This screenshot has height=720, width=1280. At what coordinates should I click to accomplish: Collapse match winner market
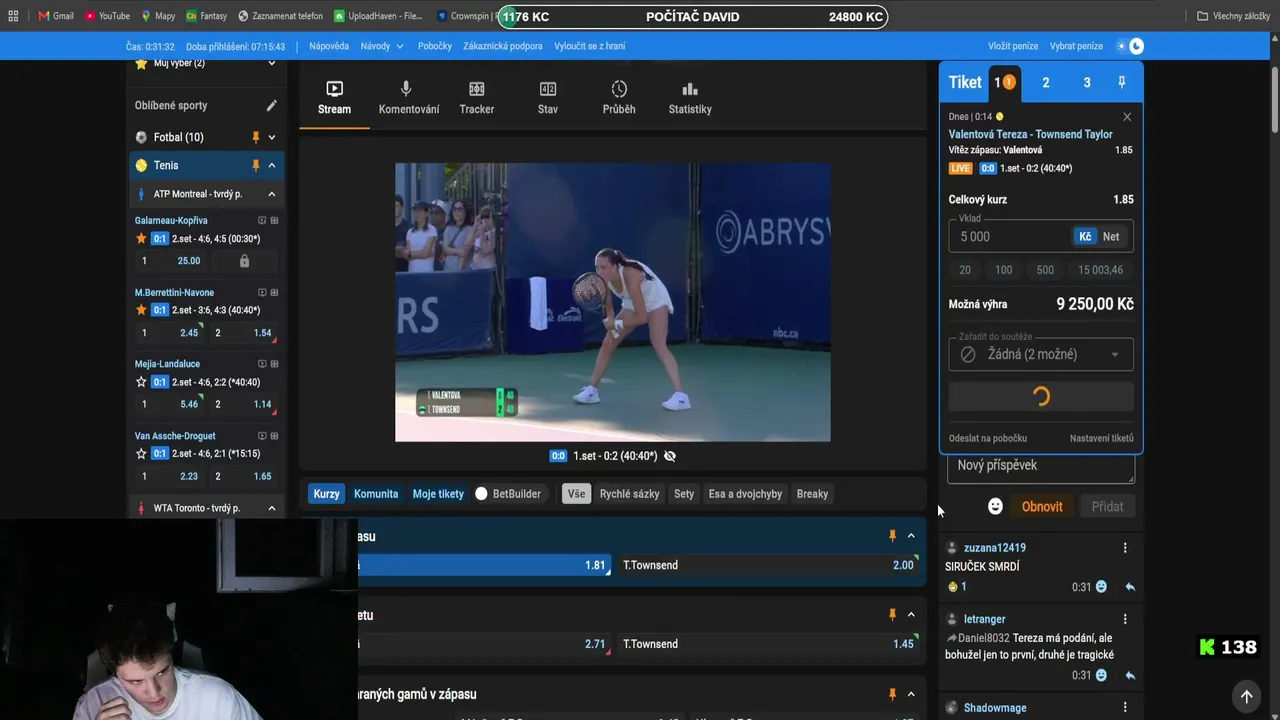pyautogui.click(x=911, y=536)
